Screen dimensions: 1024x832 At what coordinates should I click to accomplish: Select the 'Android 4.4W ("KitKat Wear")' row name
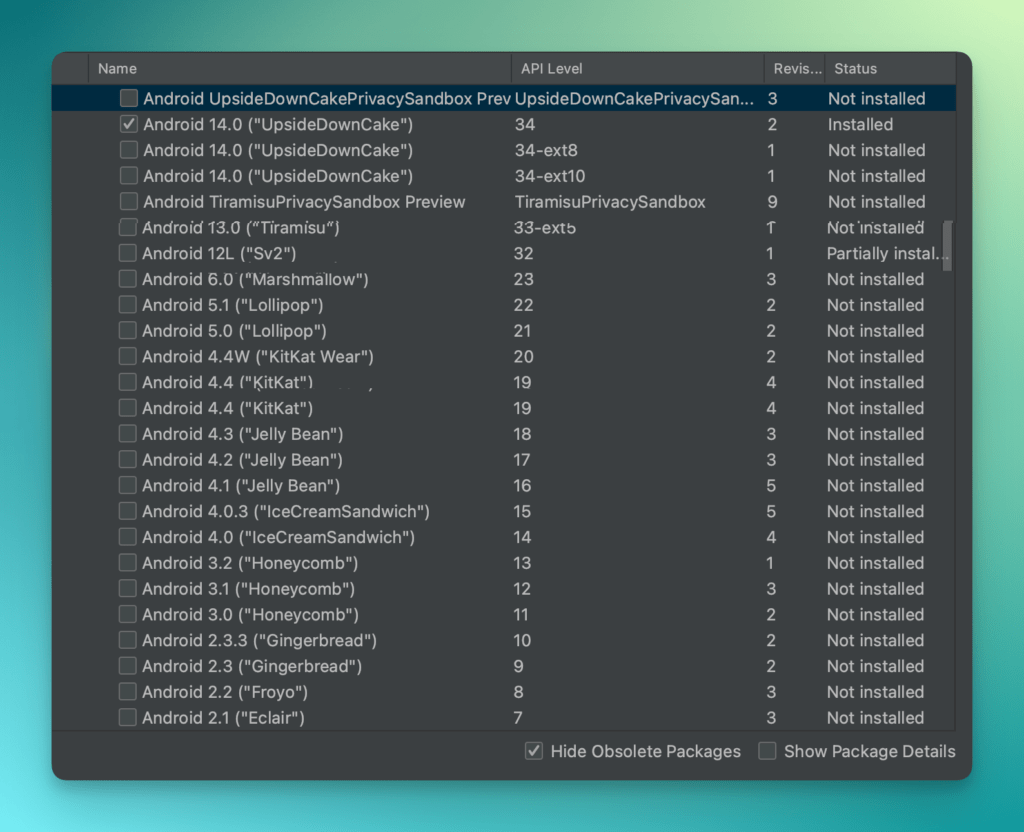point(258,357)
